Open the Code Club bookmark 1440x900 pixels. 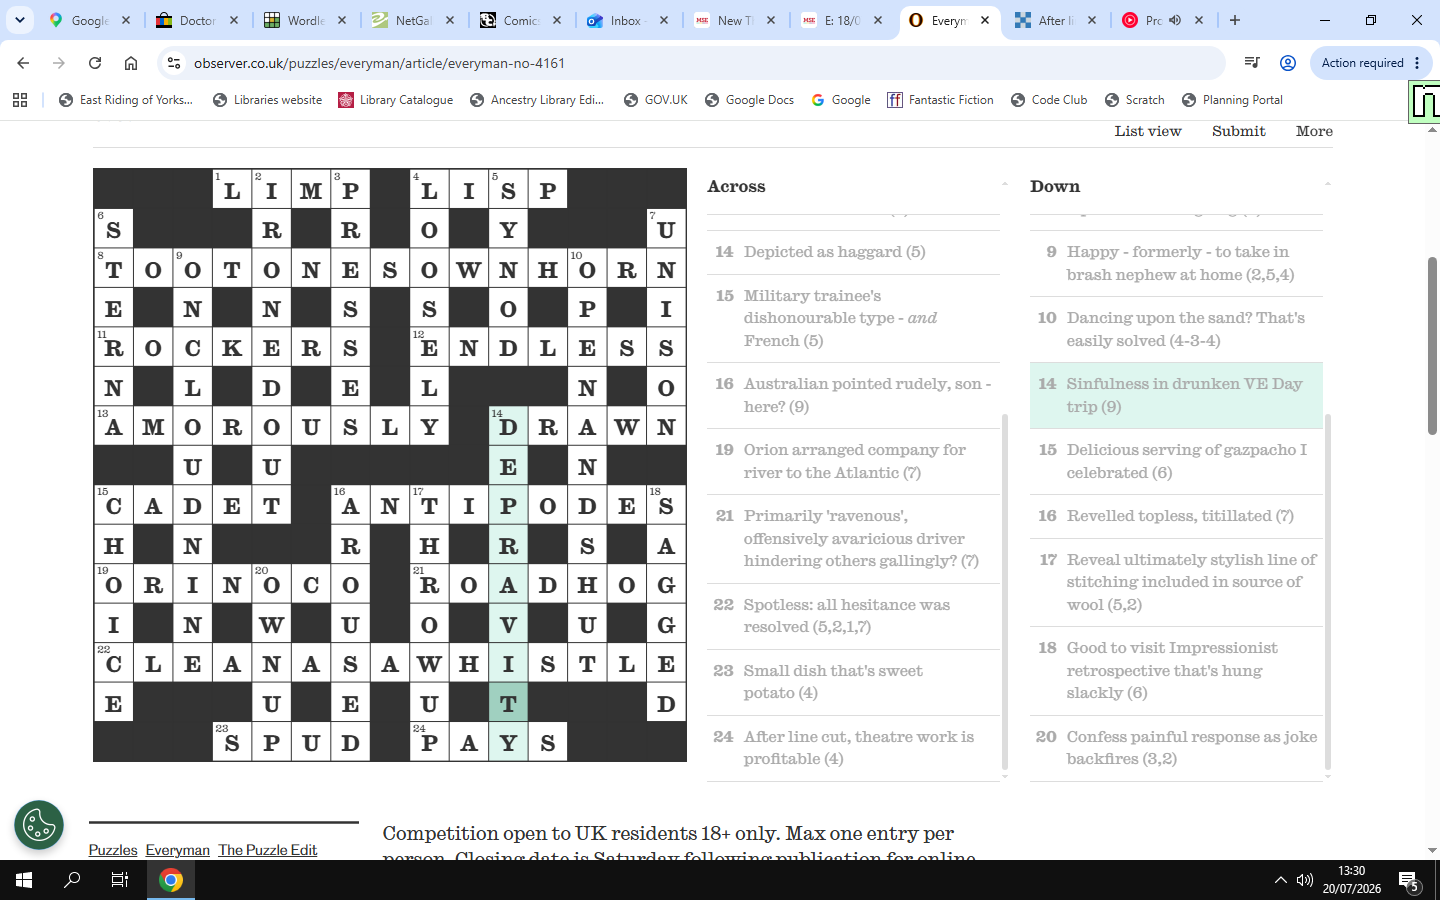click(x=1049, y=100)
